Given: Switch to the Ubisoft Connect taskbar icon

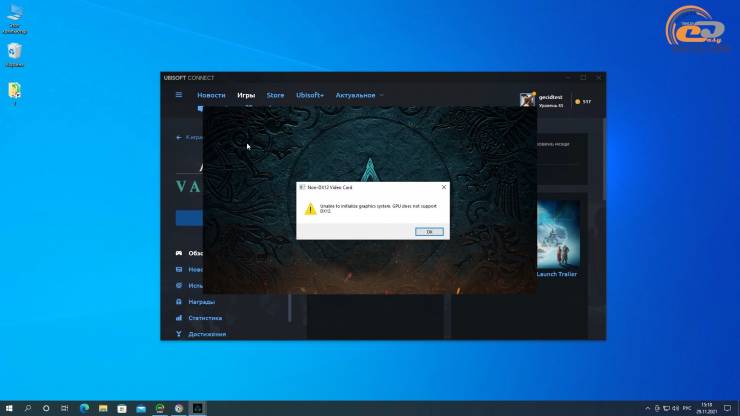Looking at the screenshot, I should [179, 408].
